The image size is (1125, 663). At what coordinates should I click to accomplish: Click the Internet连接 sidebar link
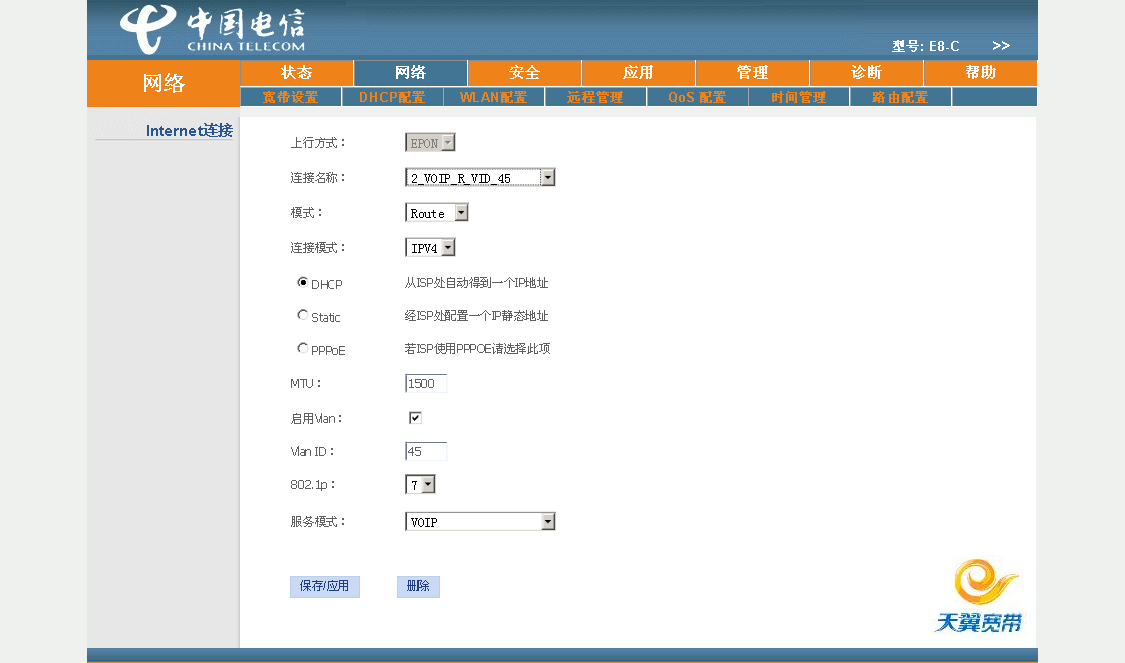click(x=189, y=131)
